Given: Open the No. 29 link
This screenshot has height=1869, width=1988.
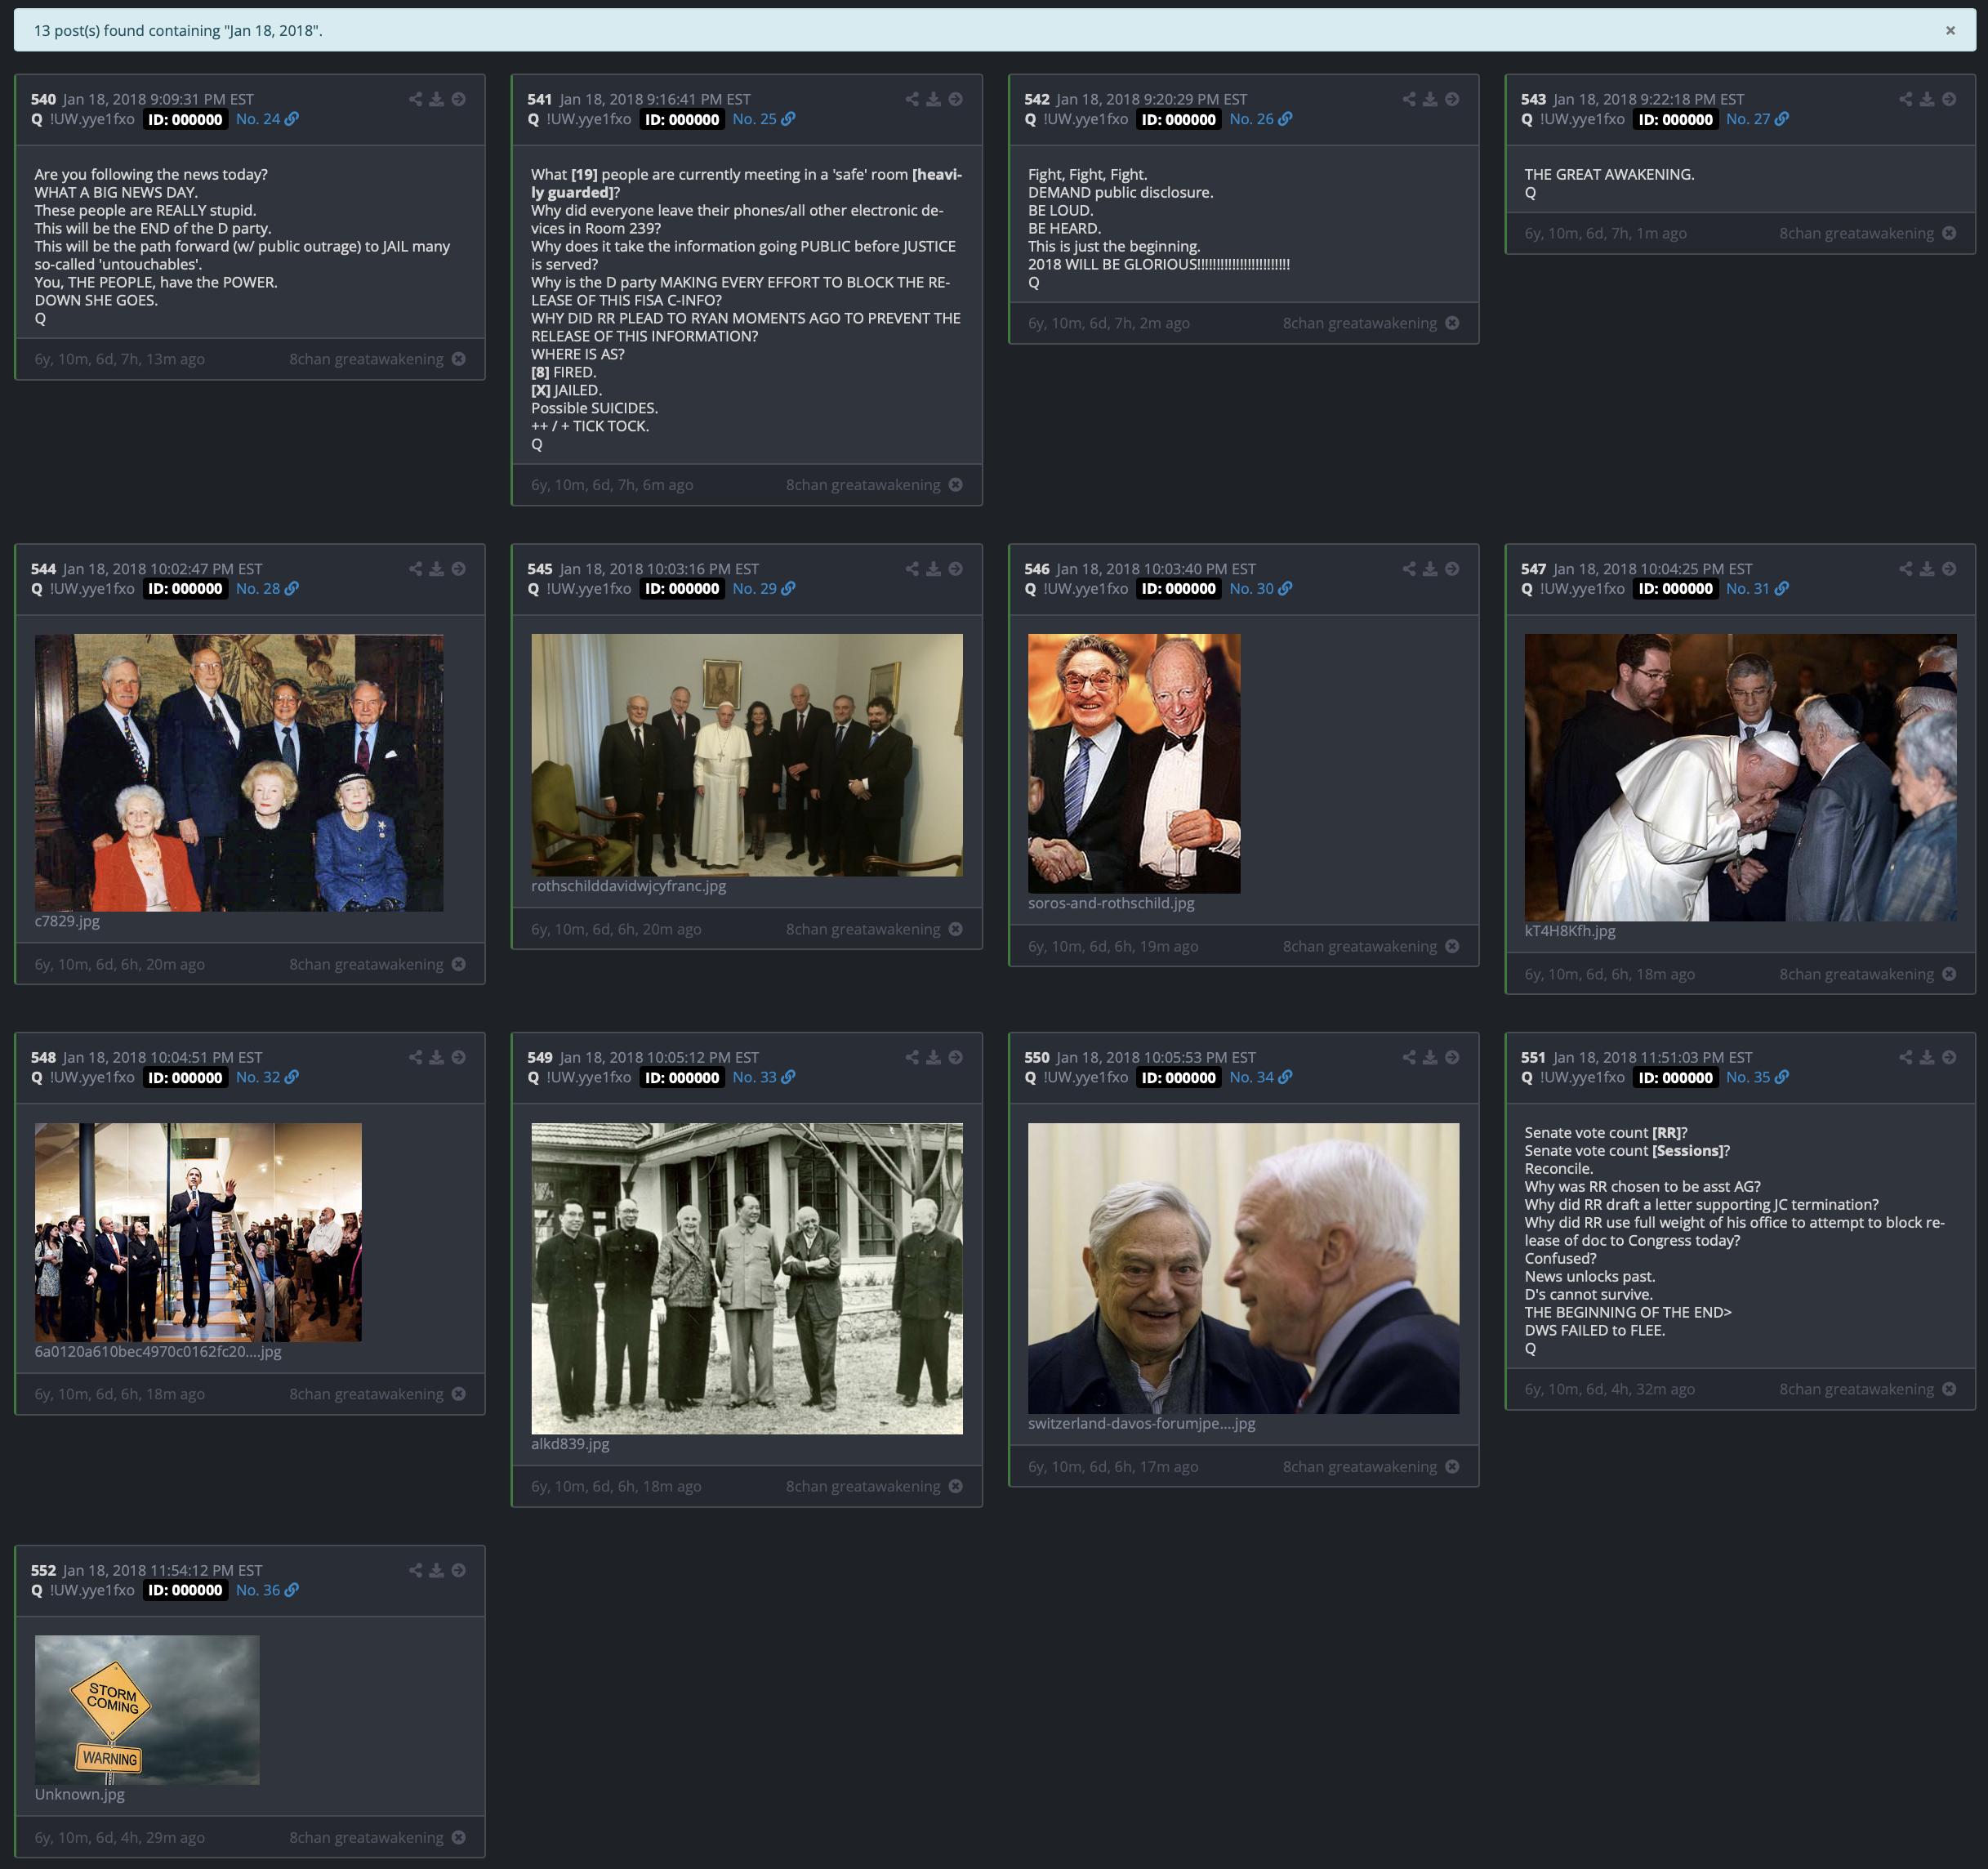Looking at the screenshot, I should 764,589.
